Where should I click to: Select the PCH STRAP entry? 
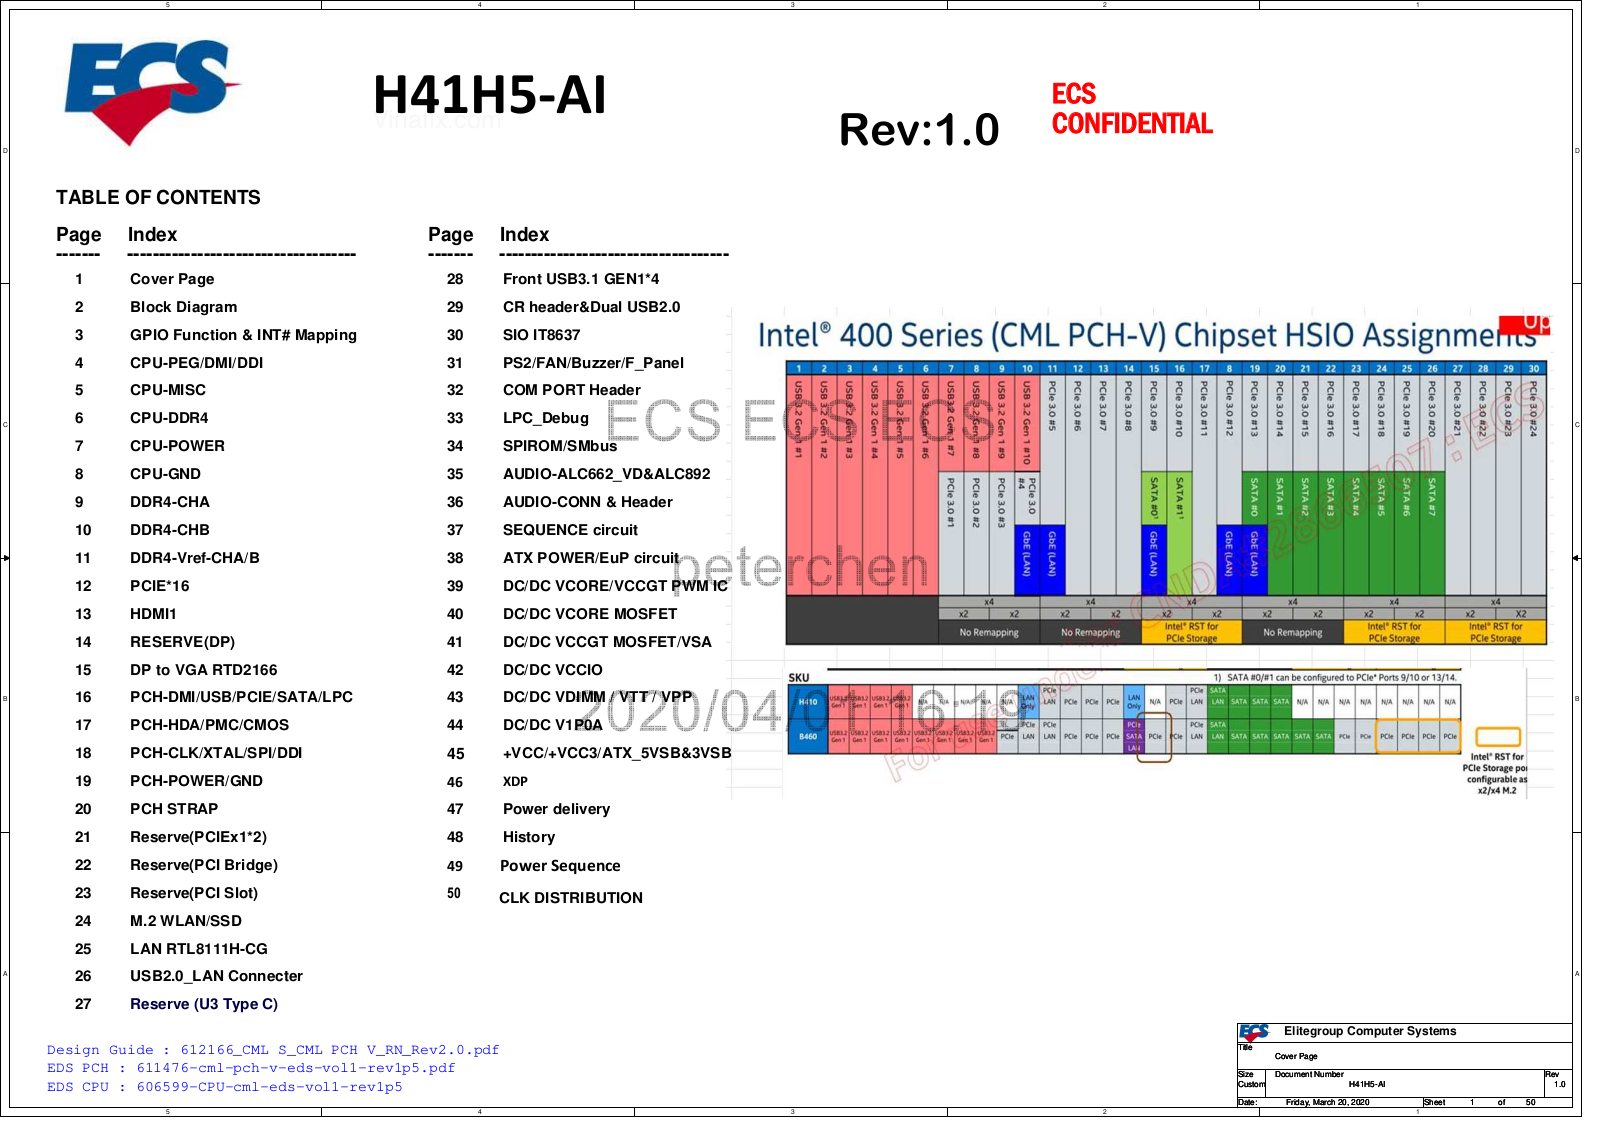(174, 809)
